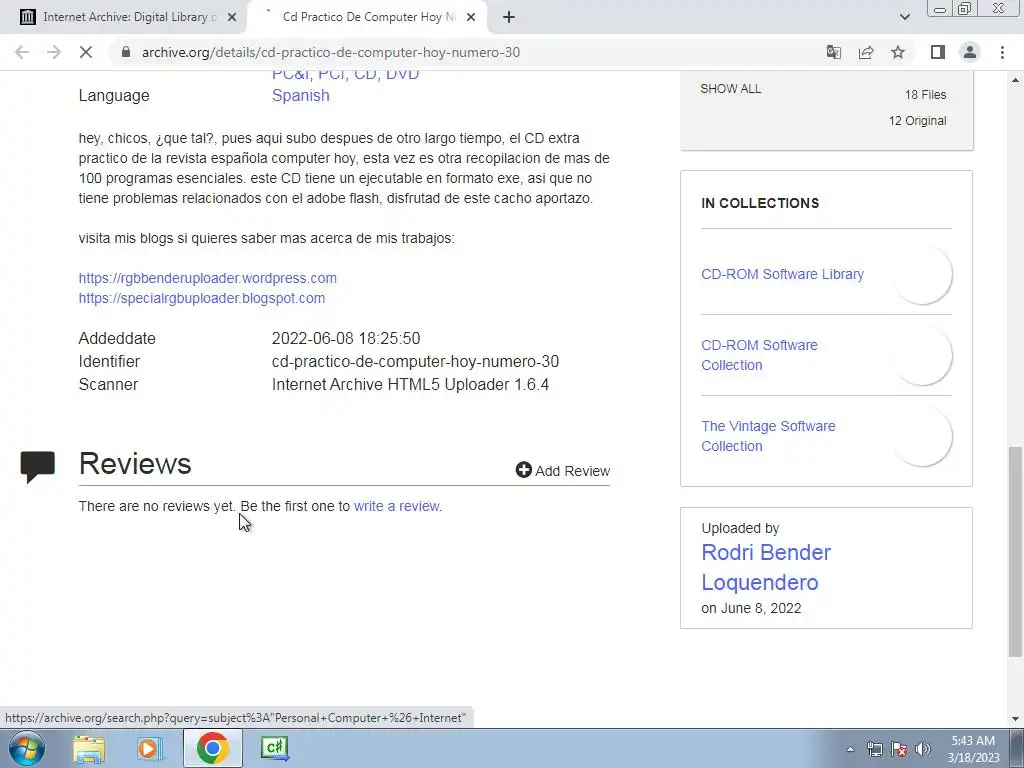
Task: Open a new tab with the plus button
Action: click(509, 17)
